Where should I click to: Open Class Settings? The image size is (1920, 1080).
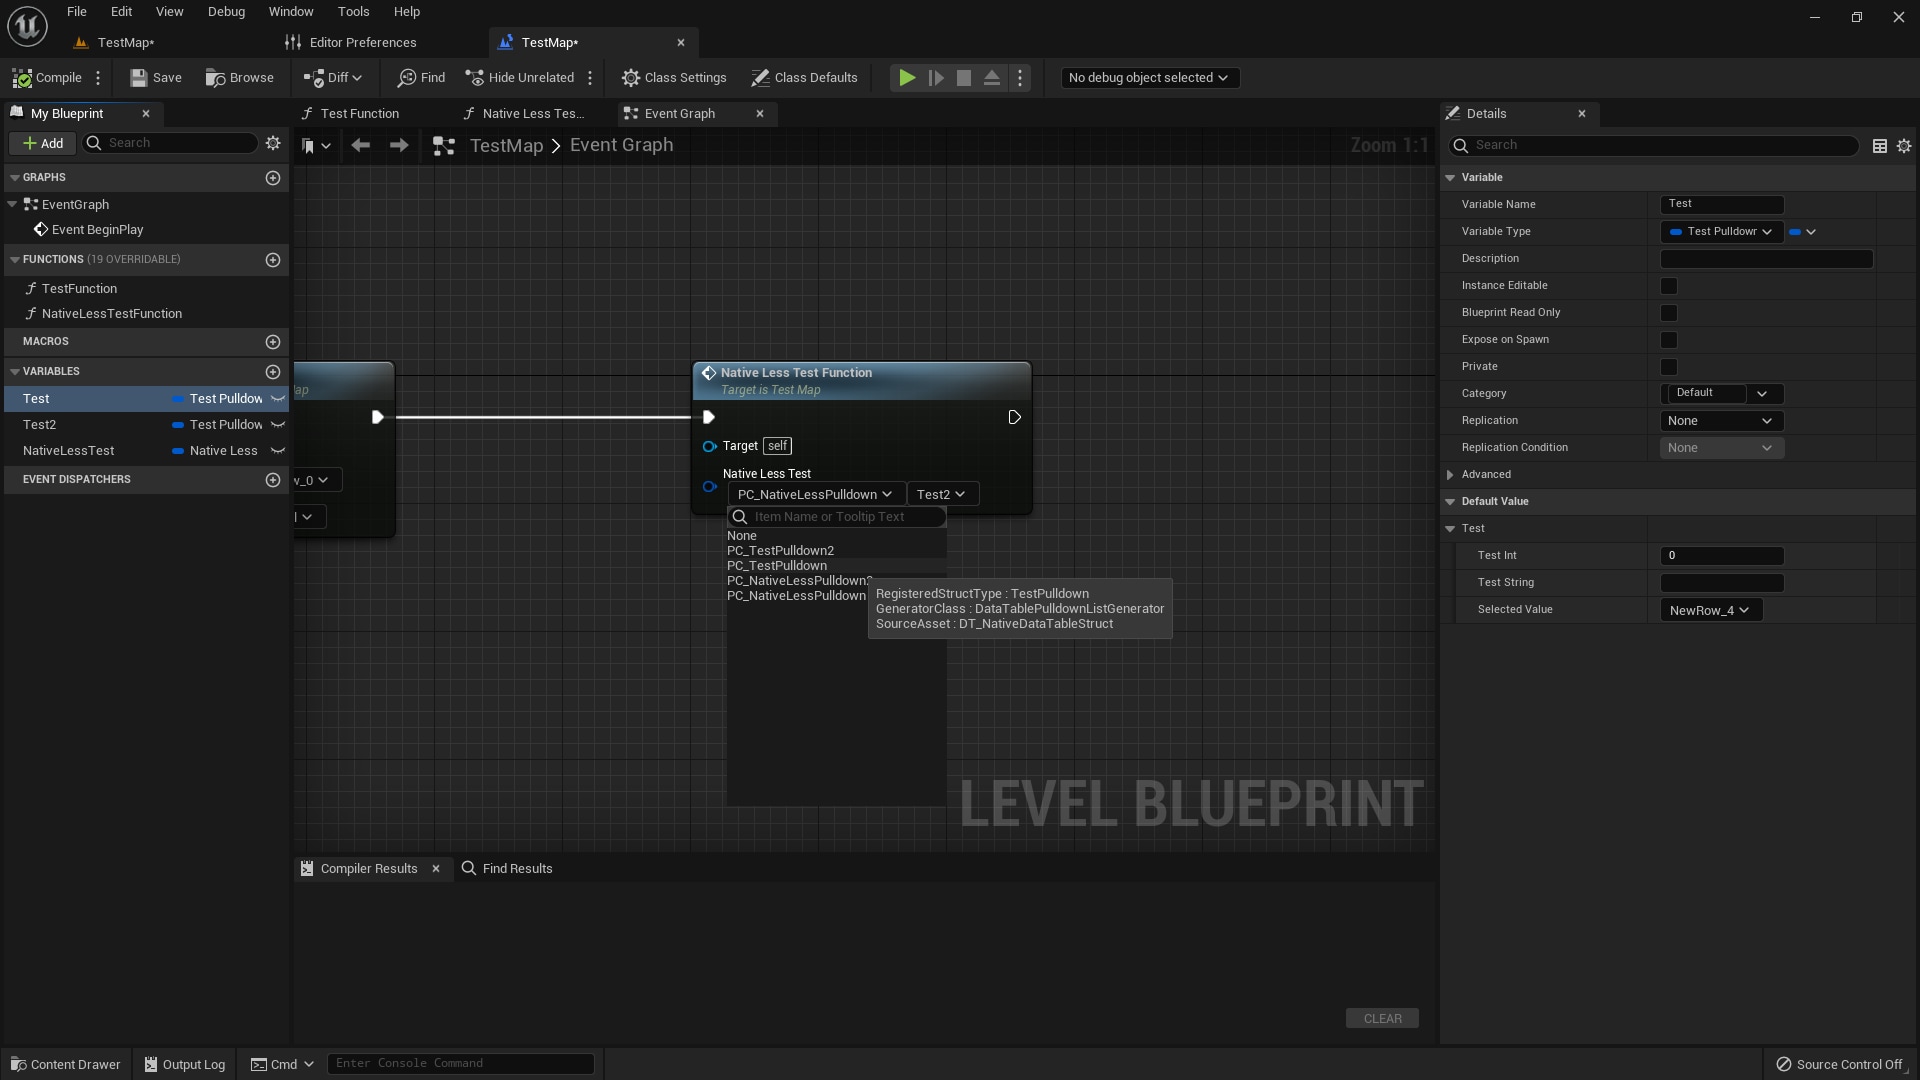(674, 77)
